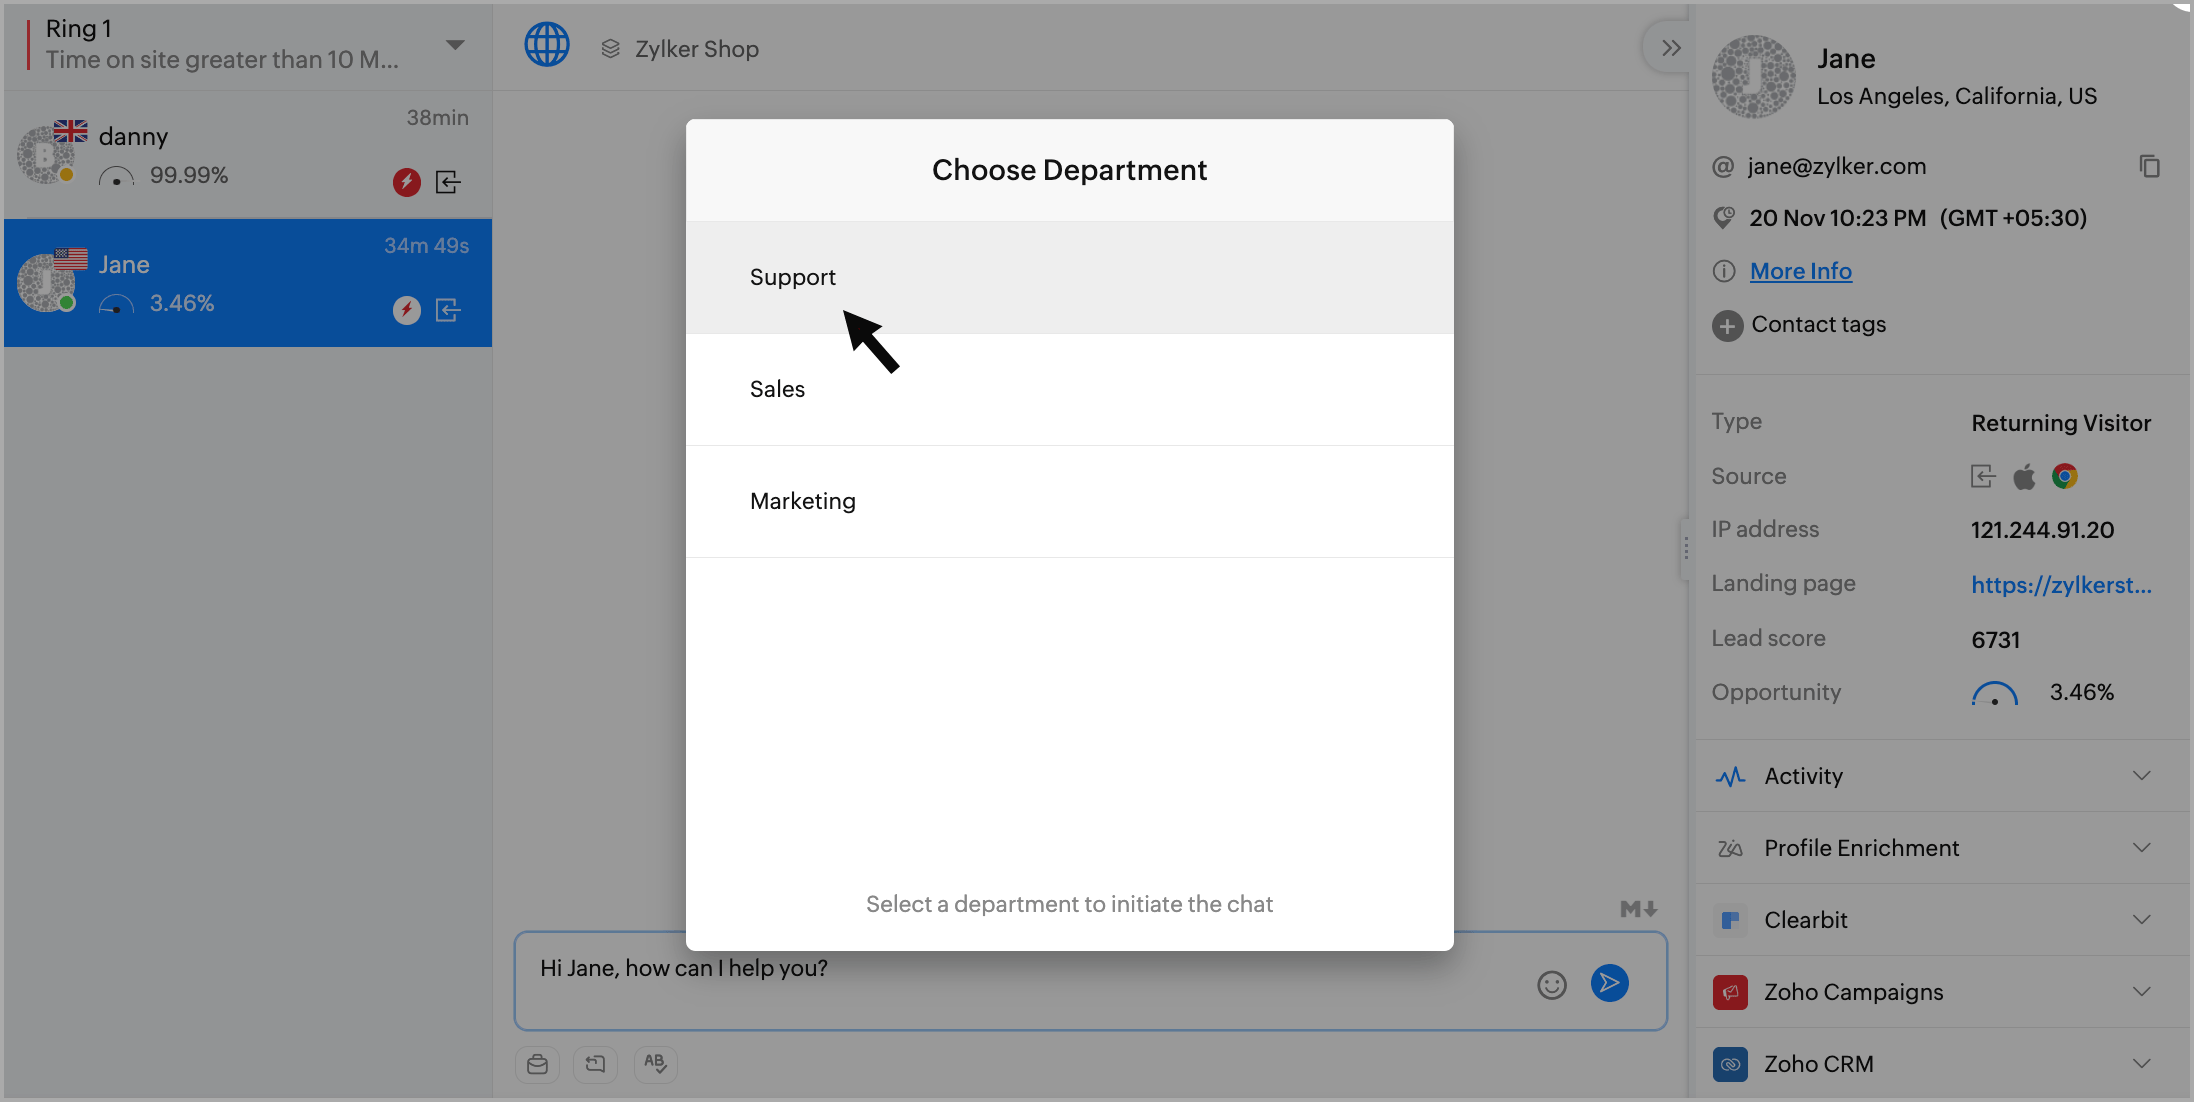Open the landing page URL link
Screen dimensions: 2194x1102
2060,585
